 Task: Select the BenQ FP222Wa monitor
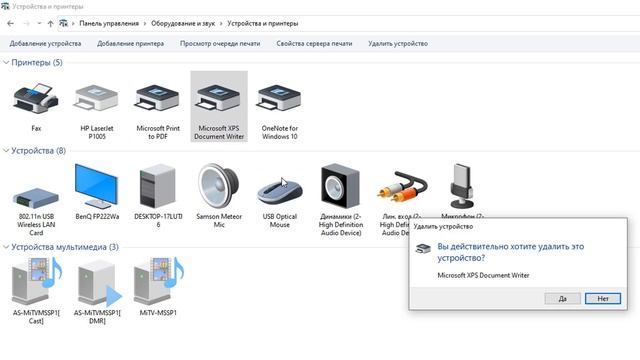(97, 186)
